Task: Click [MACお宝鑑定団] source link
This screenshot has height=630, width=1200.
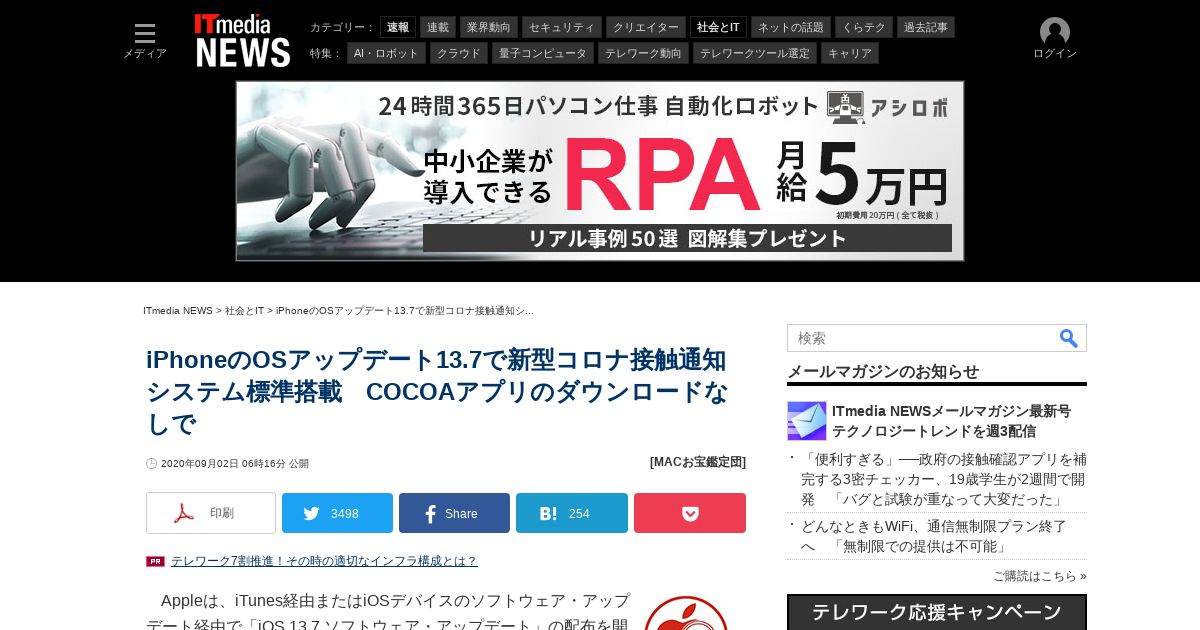Action: pyautogui.click(x=698, y=462)
